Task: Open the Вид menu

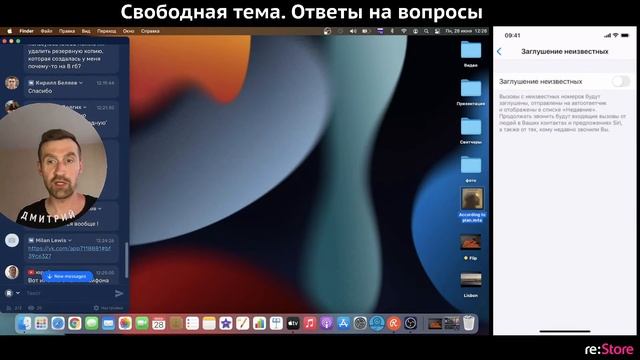Action: (x=86, y=31)
